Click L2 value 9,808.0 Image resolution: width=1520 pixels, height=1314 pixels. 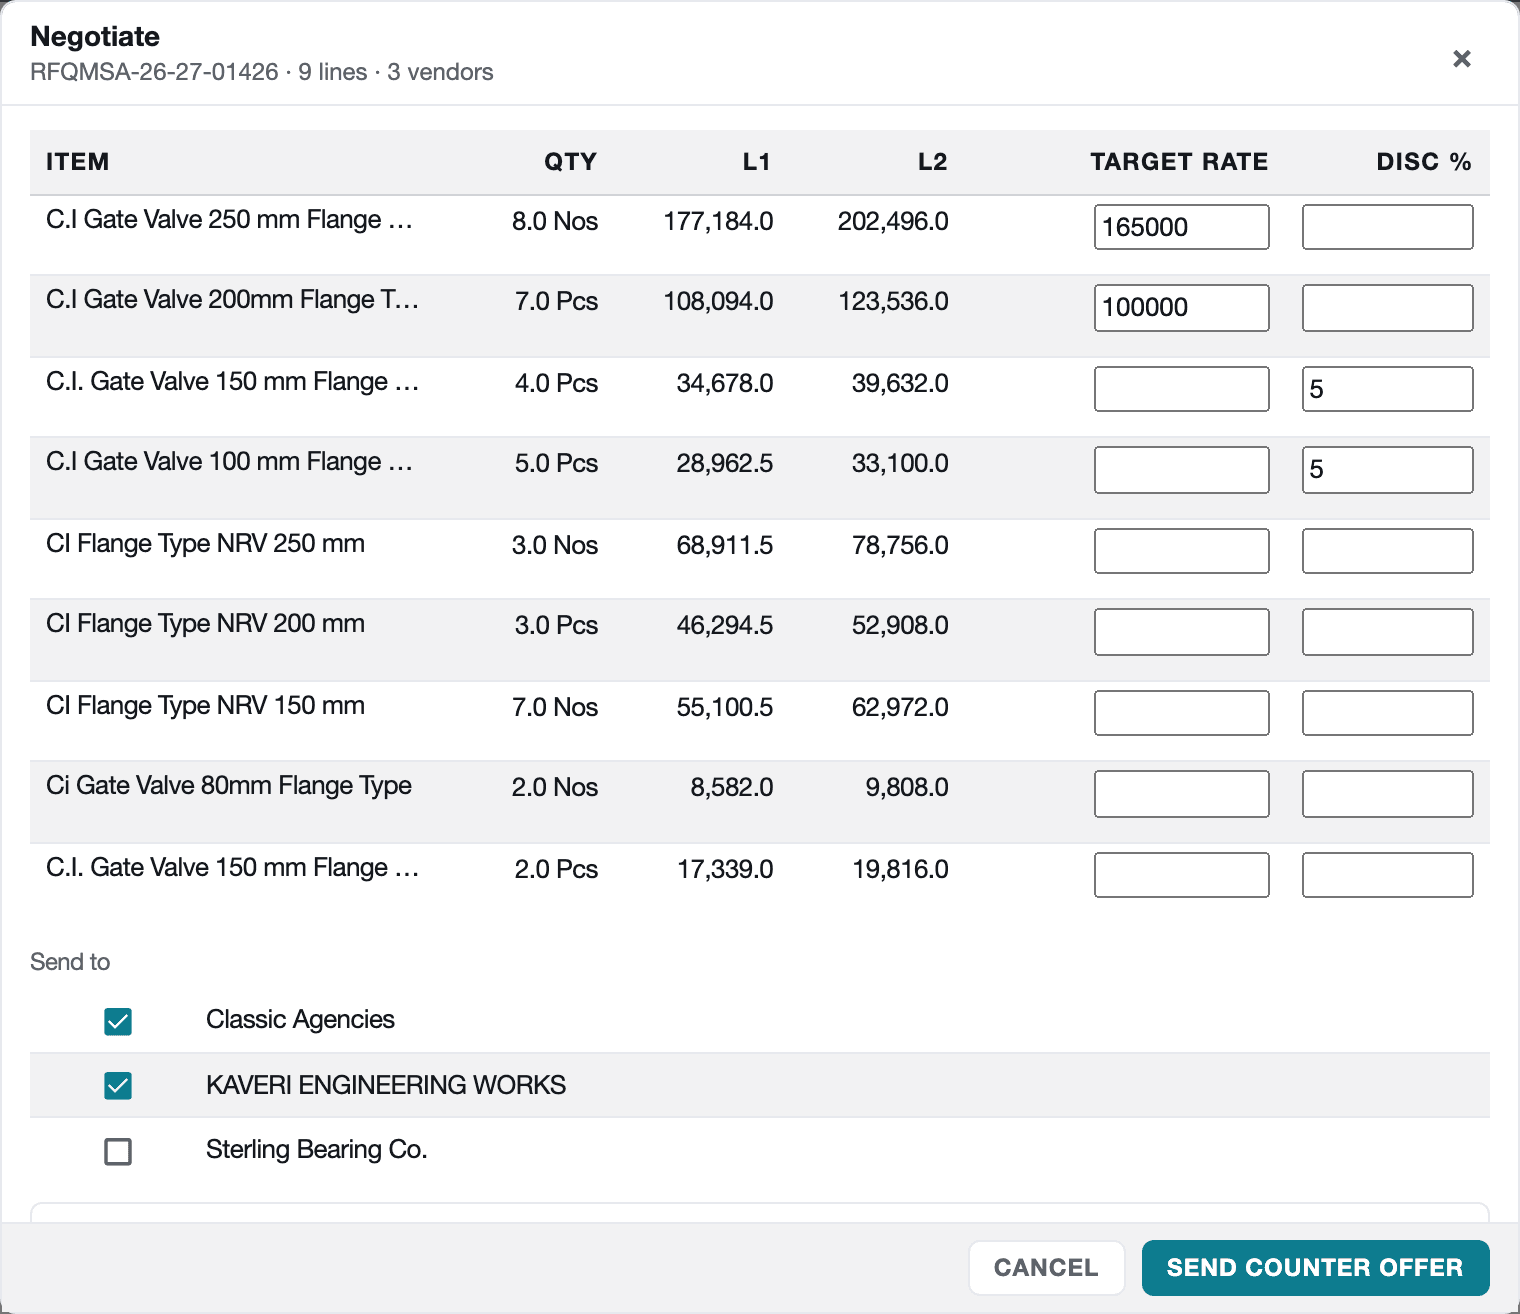pyautogui.click(x=907, y=788)
